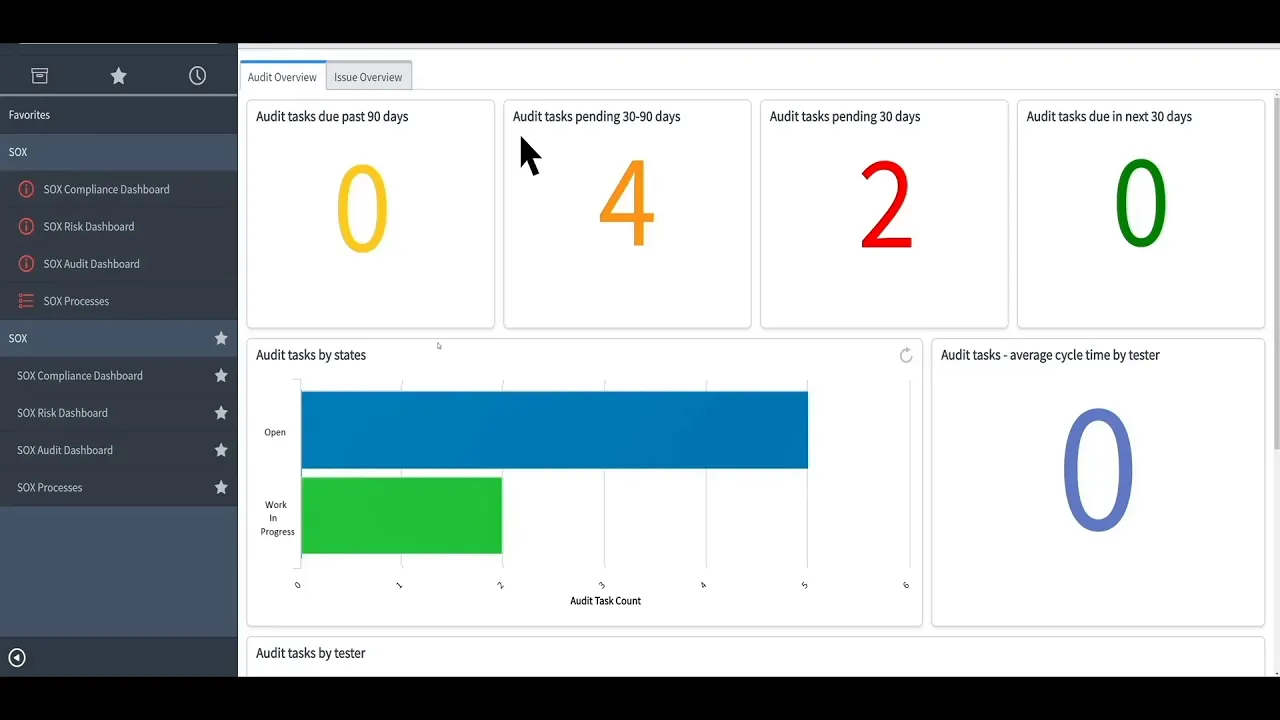Toggle favorite star for SOX Risk Dashboard module
This screenshot has height=720, width=1280.
click(221, 413)
